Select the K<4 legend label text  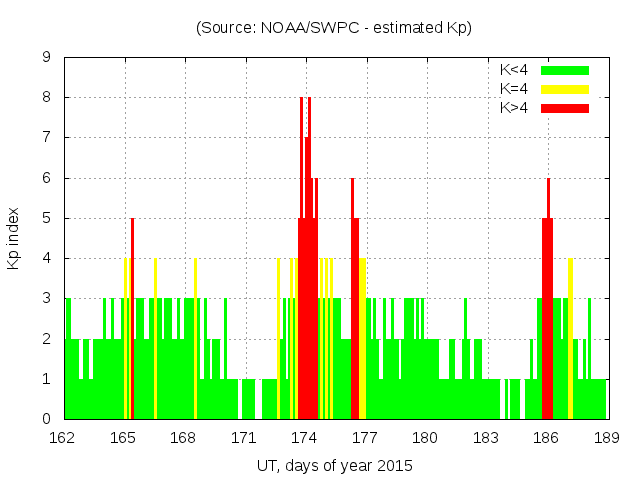click(516, 70)
